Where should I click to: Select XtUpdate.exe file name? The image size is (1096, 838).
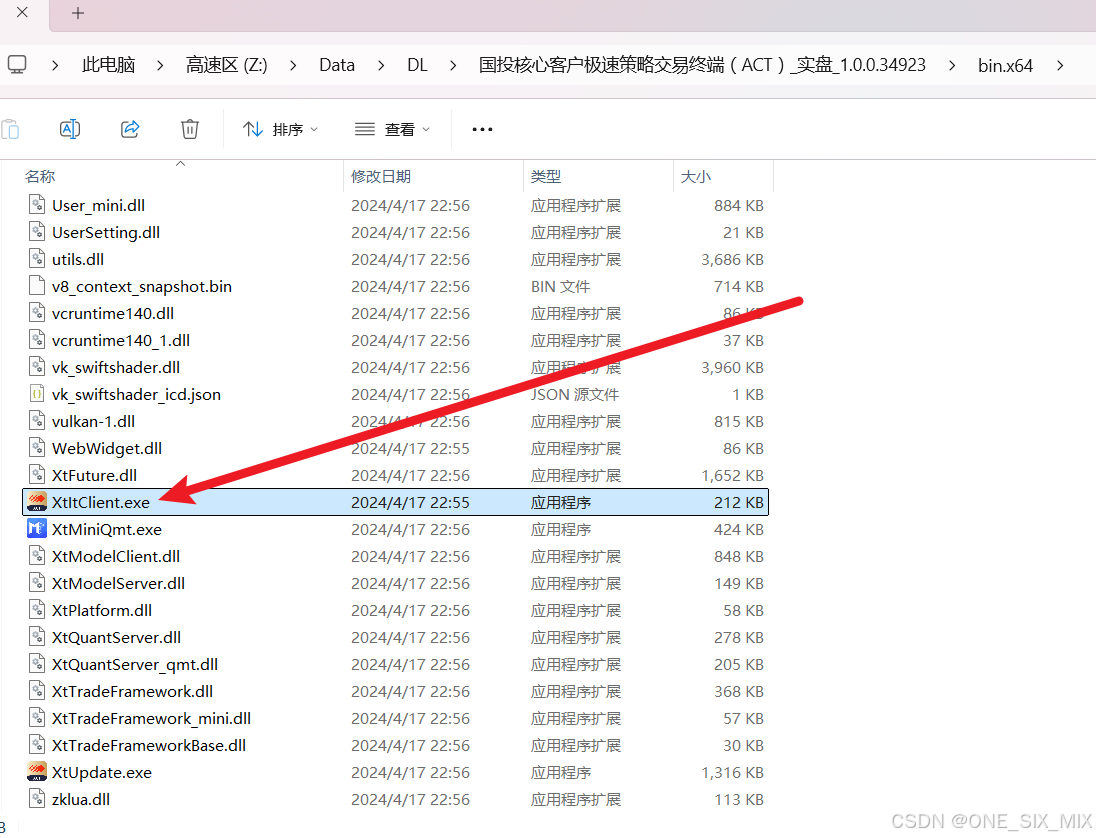tap(101, 772)
